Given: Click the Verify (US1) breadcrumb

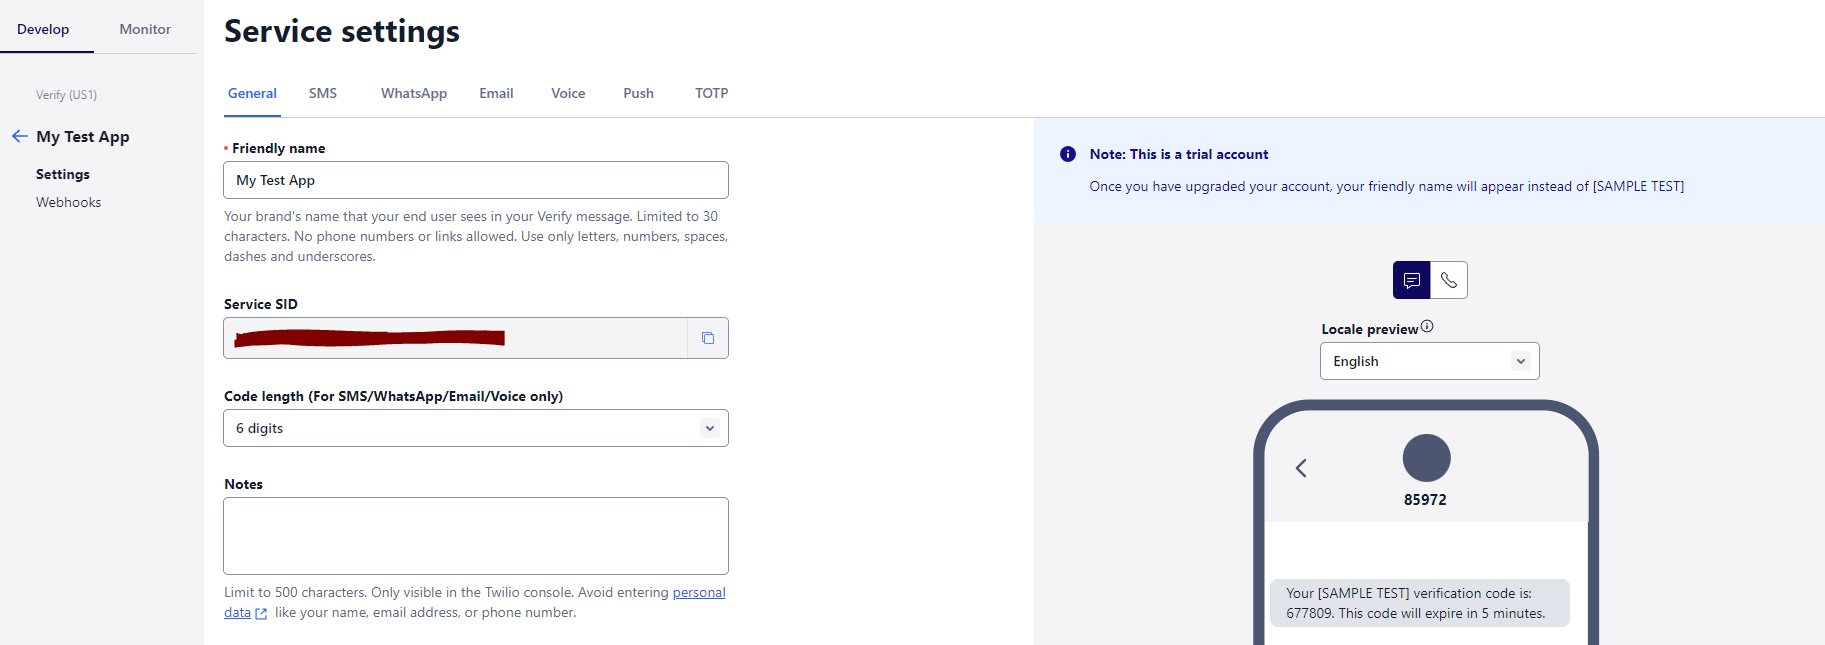Looking at the screenshot, I should [x=66, y=95].
